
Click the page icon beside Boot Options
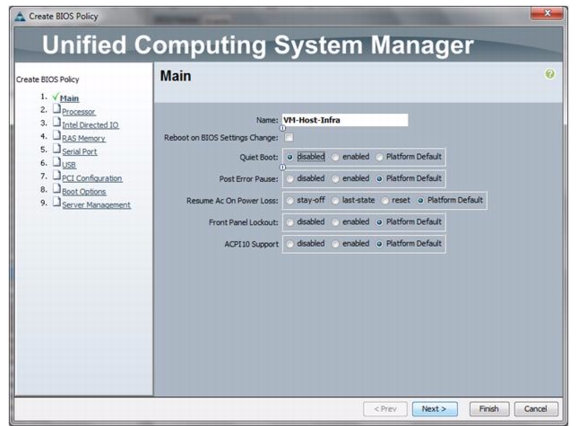tap(57, 189)
